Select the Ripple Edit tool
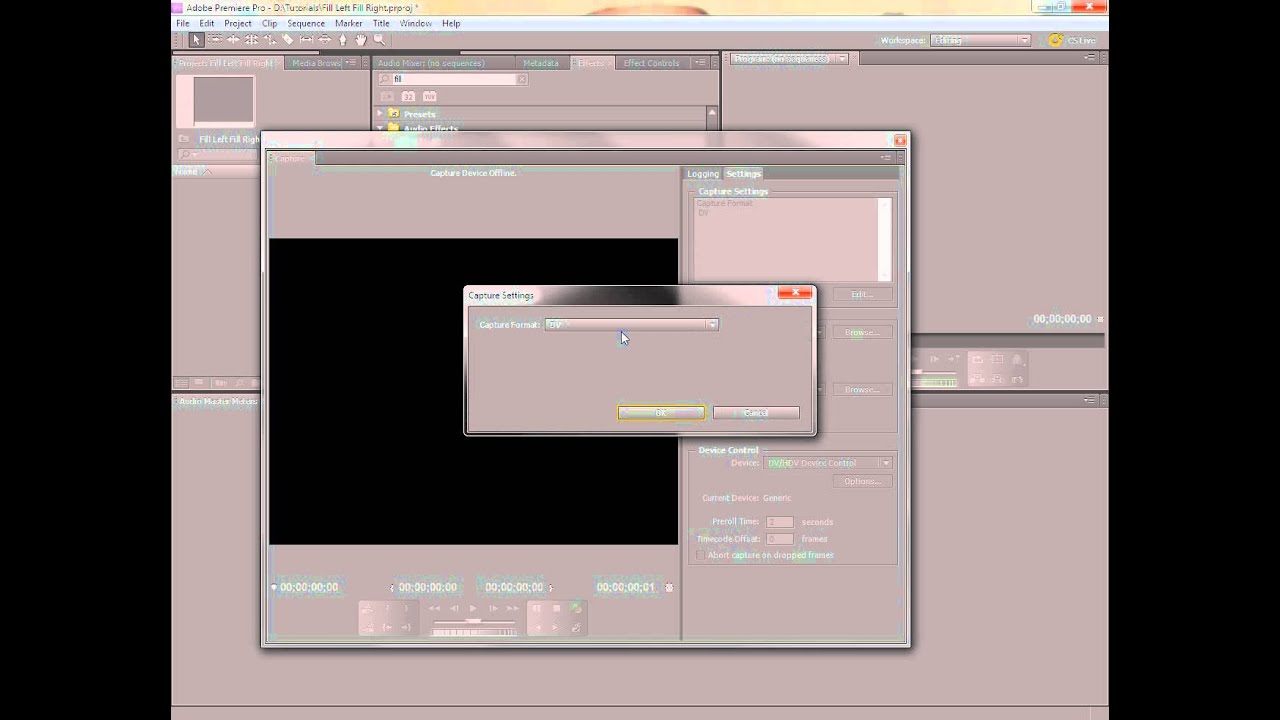 pos(233,40)
